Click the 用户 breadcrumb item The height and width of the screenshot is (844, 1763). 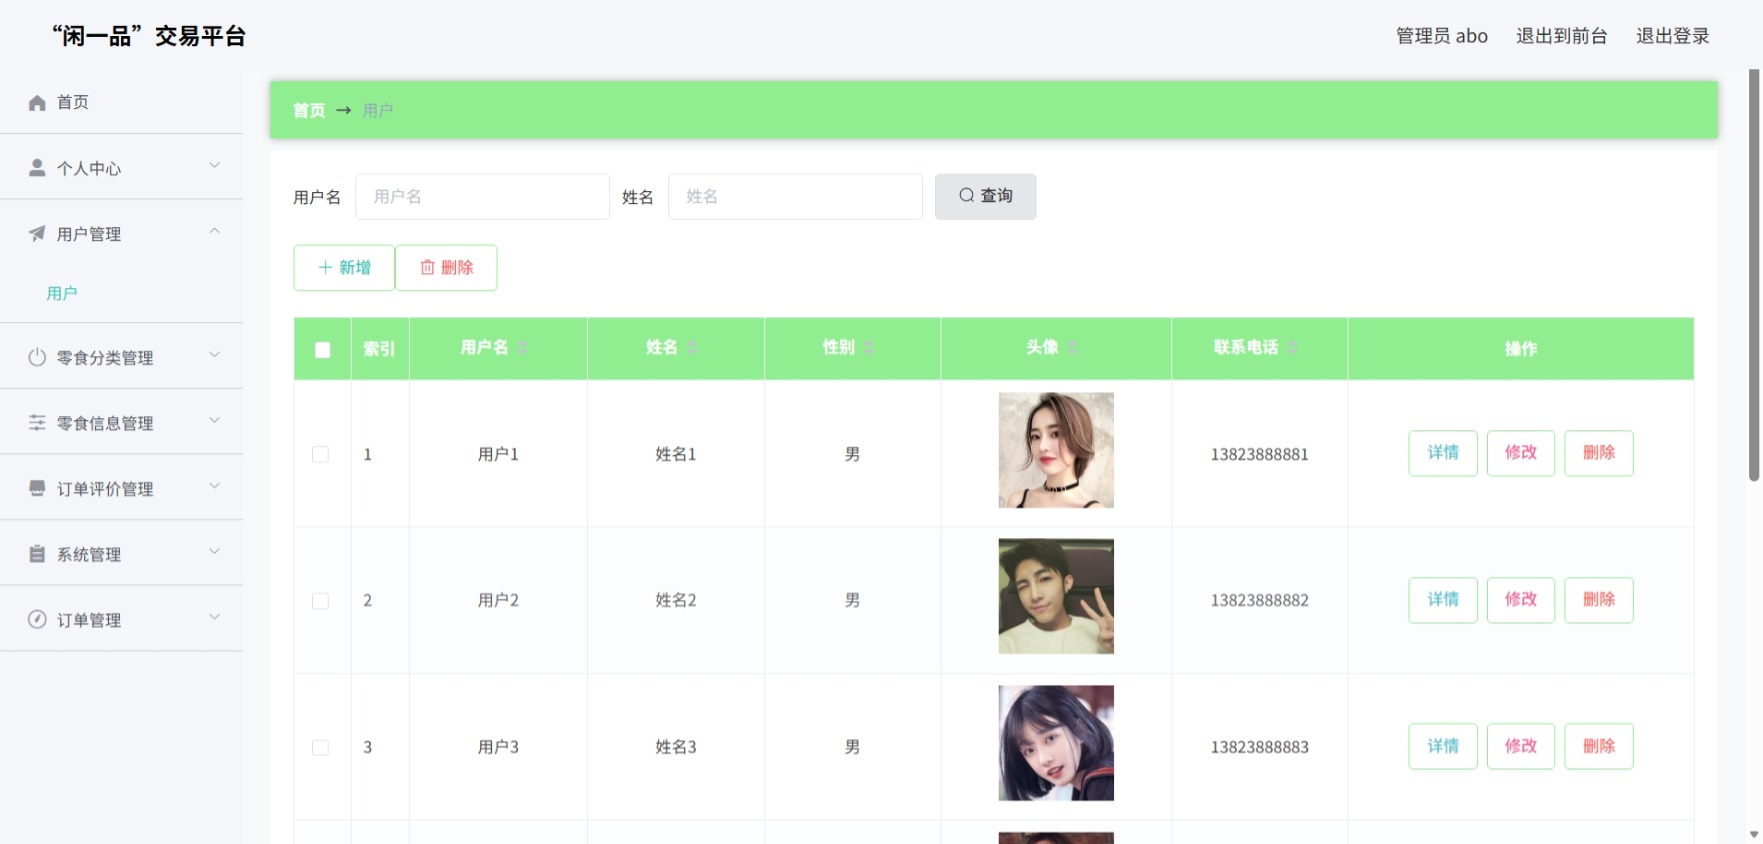378,110
